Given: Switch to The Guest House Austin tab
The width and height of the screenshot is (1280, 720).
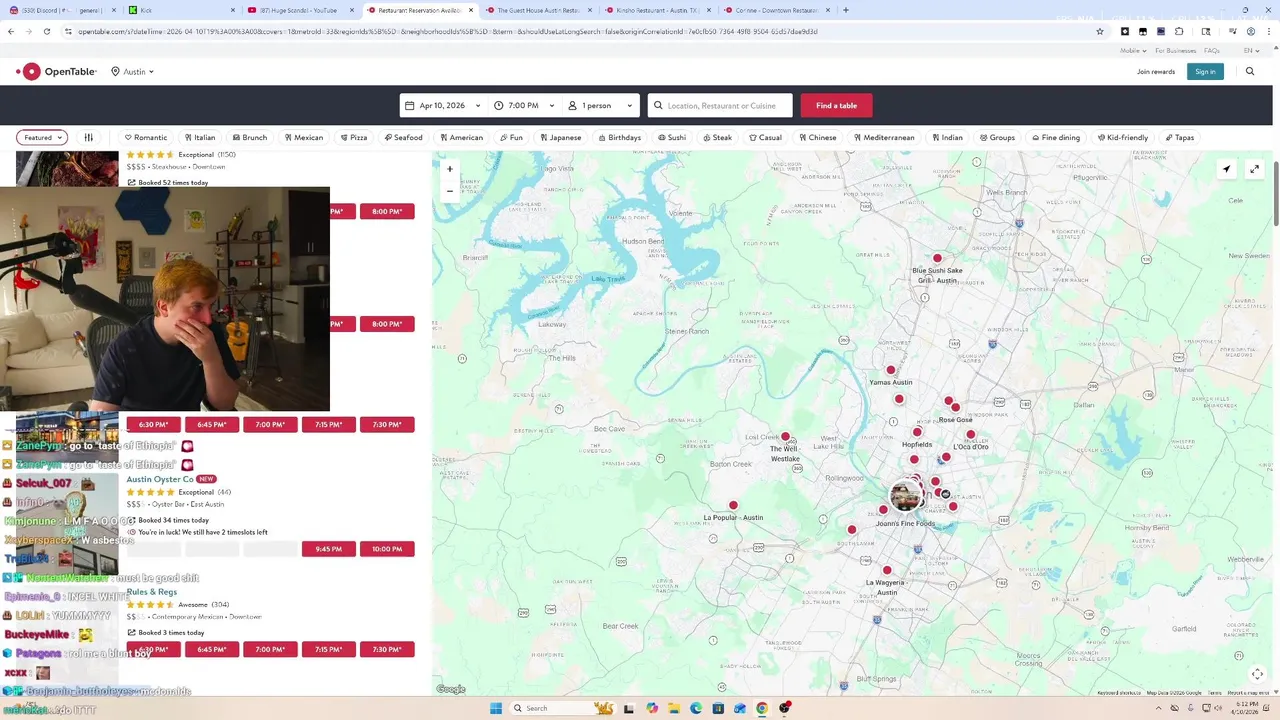Looking at the screenshot, I should tap(538, 10).
